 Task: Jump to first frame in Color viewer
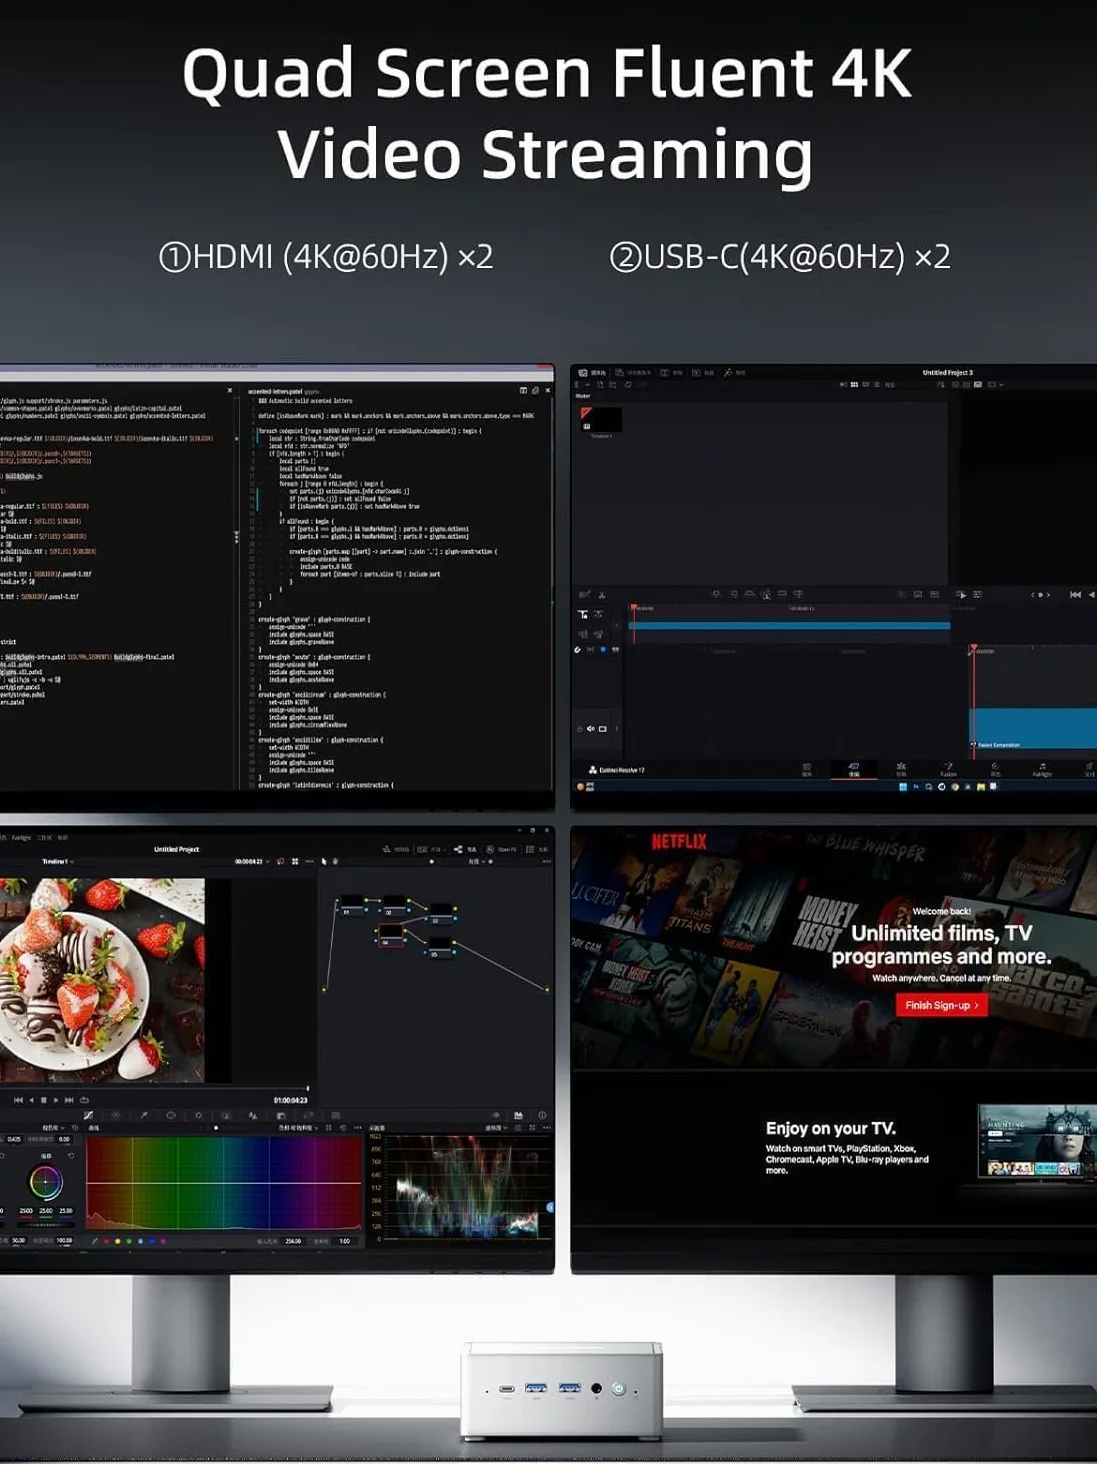[x=18, y=1100]
